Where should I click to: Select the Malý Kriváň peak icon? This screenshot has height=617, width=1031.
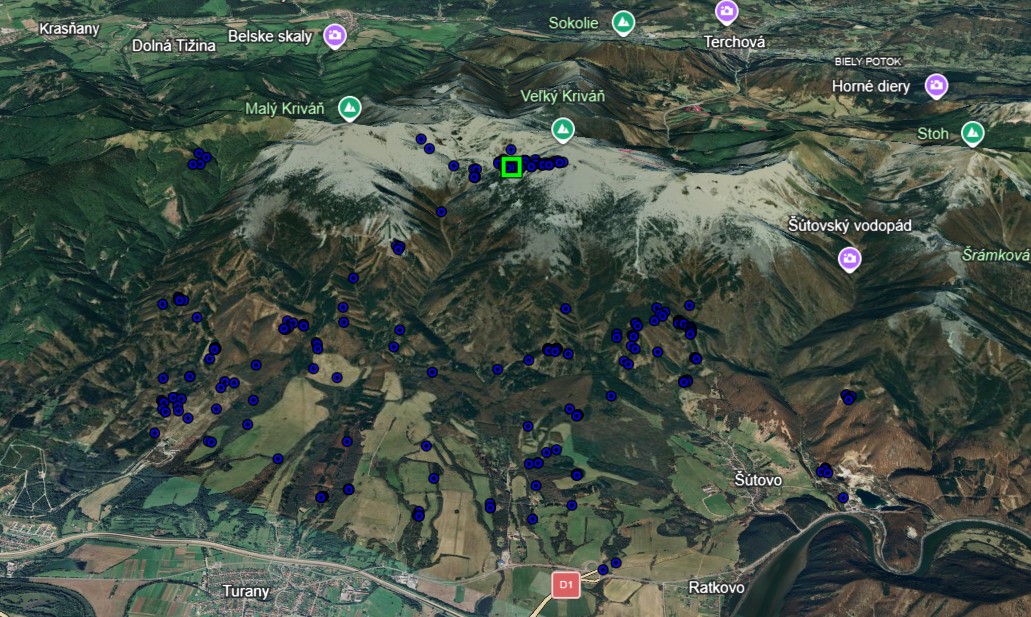click(350, 109)
